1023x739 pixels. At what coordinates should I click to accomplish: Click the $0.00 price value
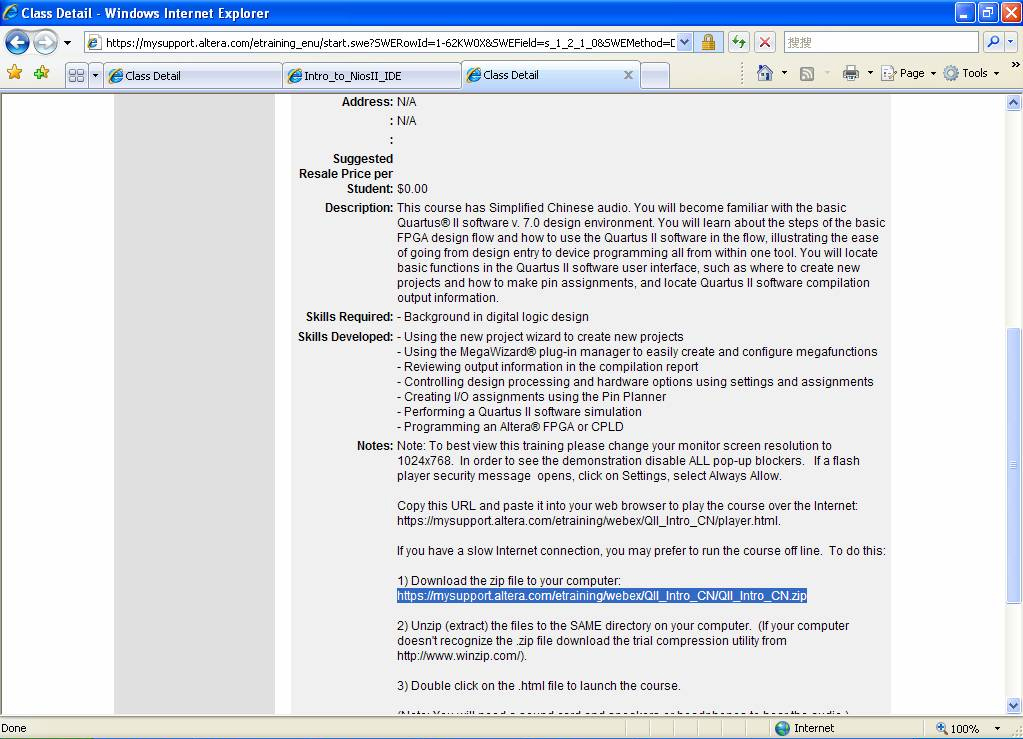click(412, 189)
